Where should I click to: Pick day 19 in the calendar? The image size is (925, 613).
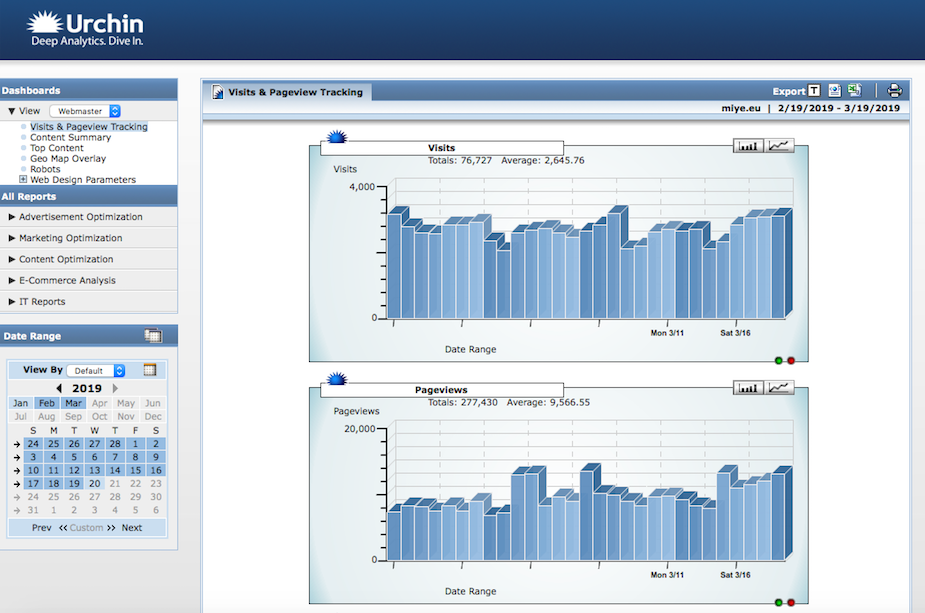click(74, 484)
